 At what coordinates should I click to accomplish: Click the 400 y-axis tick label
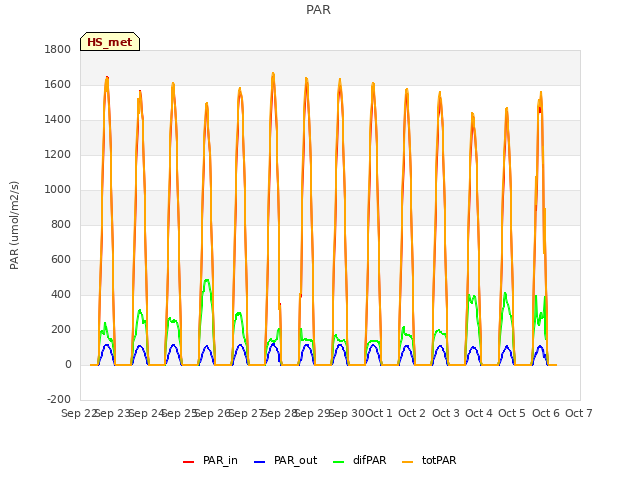point(61,295)
